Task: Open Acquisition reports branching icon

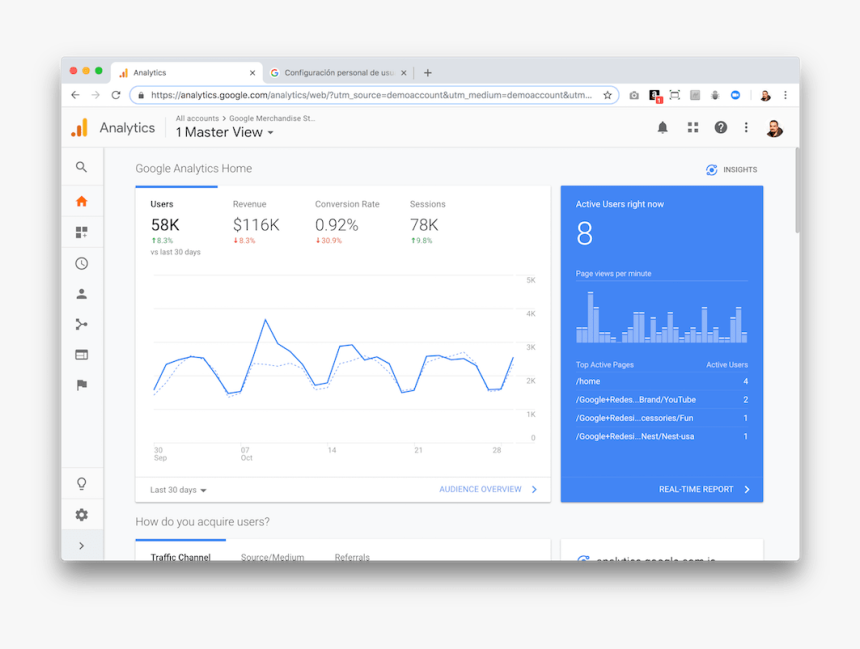Action: pos(81,324)
